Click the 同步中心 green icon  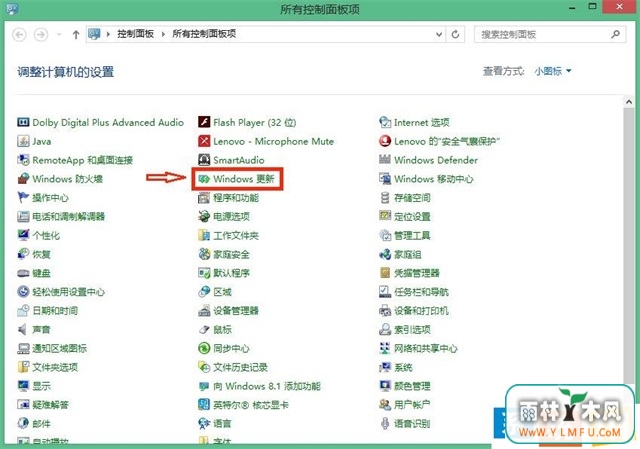(204, 348)
